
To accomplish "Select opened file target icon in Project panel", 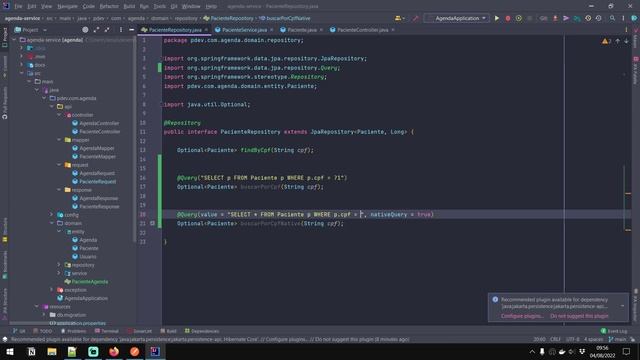I will pyautogui.click(x=85, y=30).
